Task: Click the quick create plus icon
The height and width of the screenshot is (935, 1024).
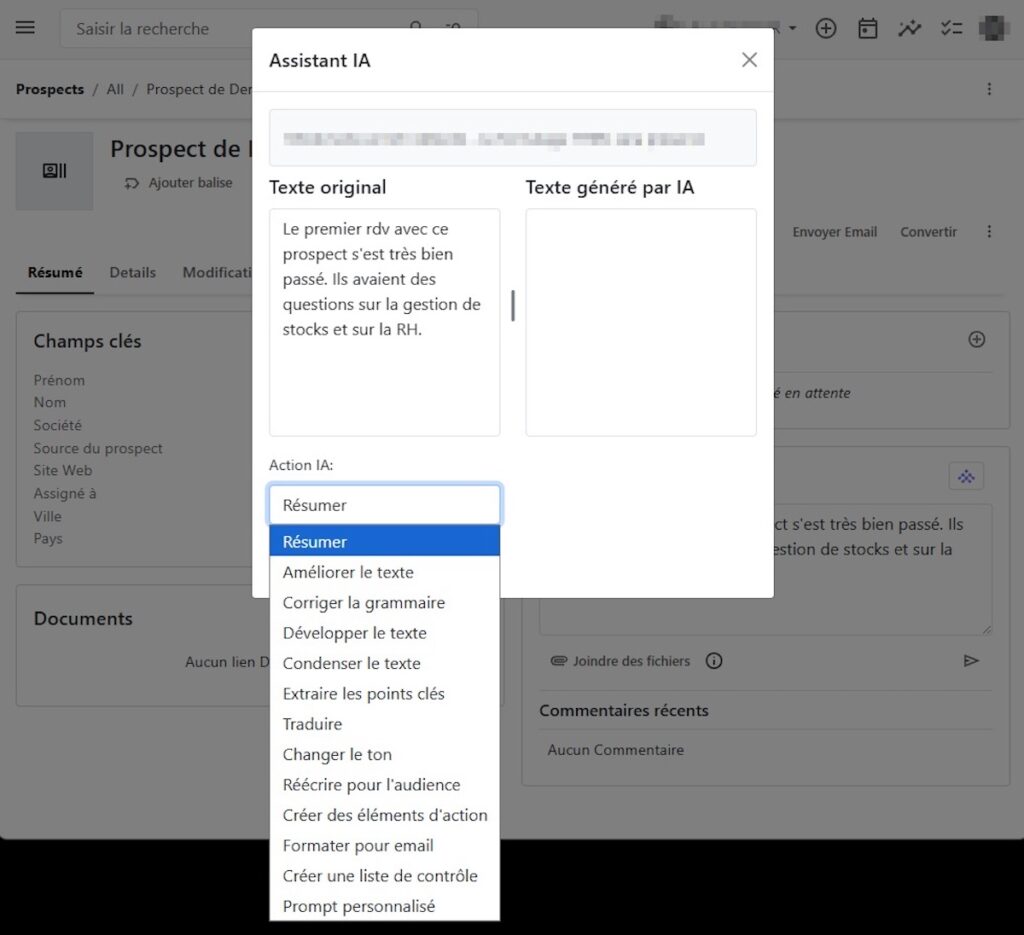Action: click(826, 28)
